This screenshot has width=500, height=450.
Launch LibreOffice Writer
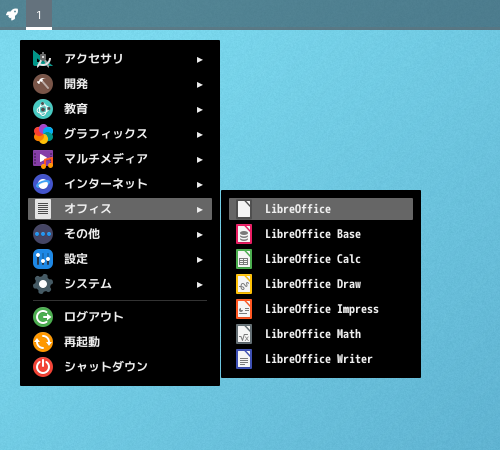[x=321, y=359]
